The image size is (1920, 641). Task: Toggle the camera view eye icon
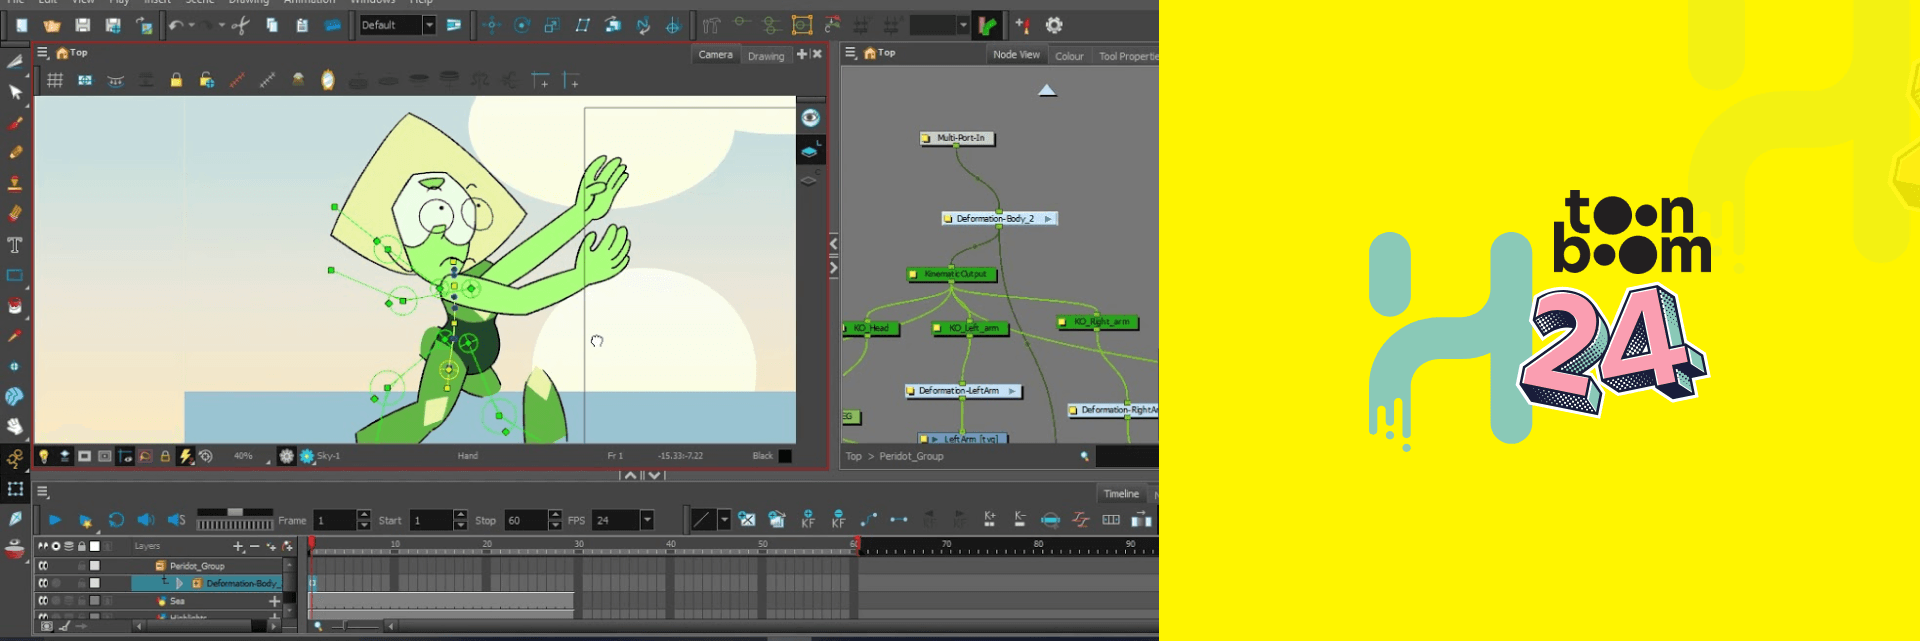tap(810, 118)
